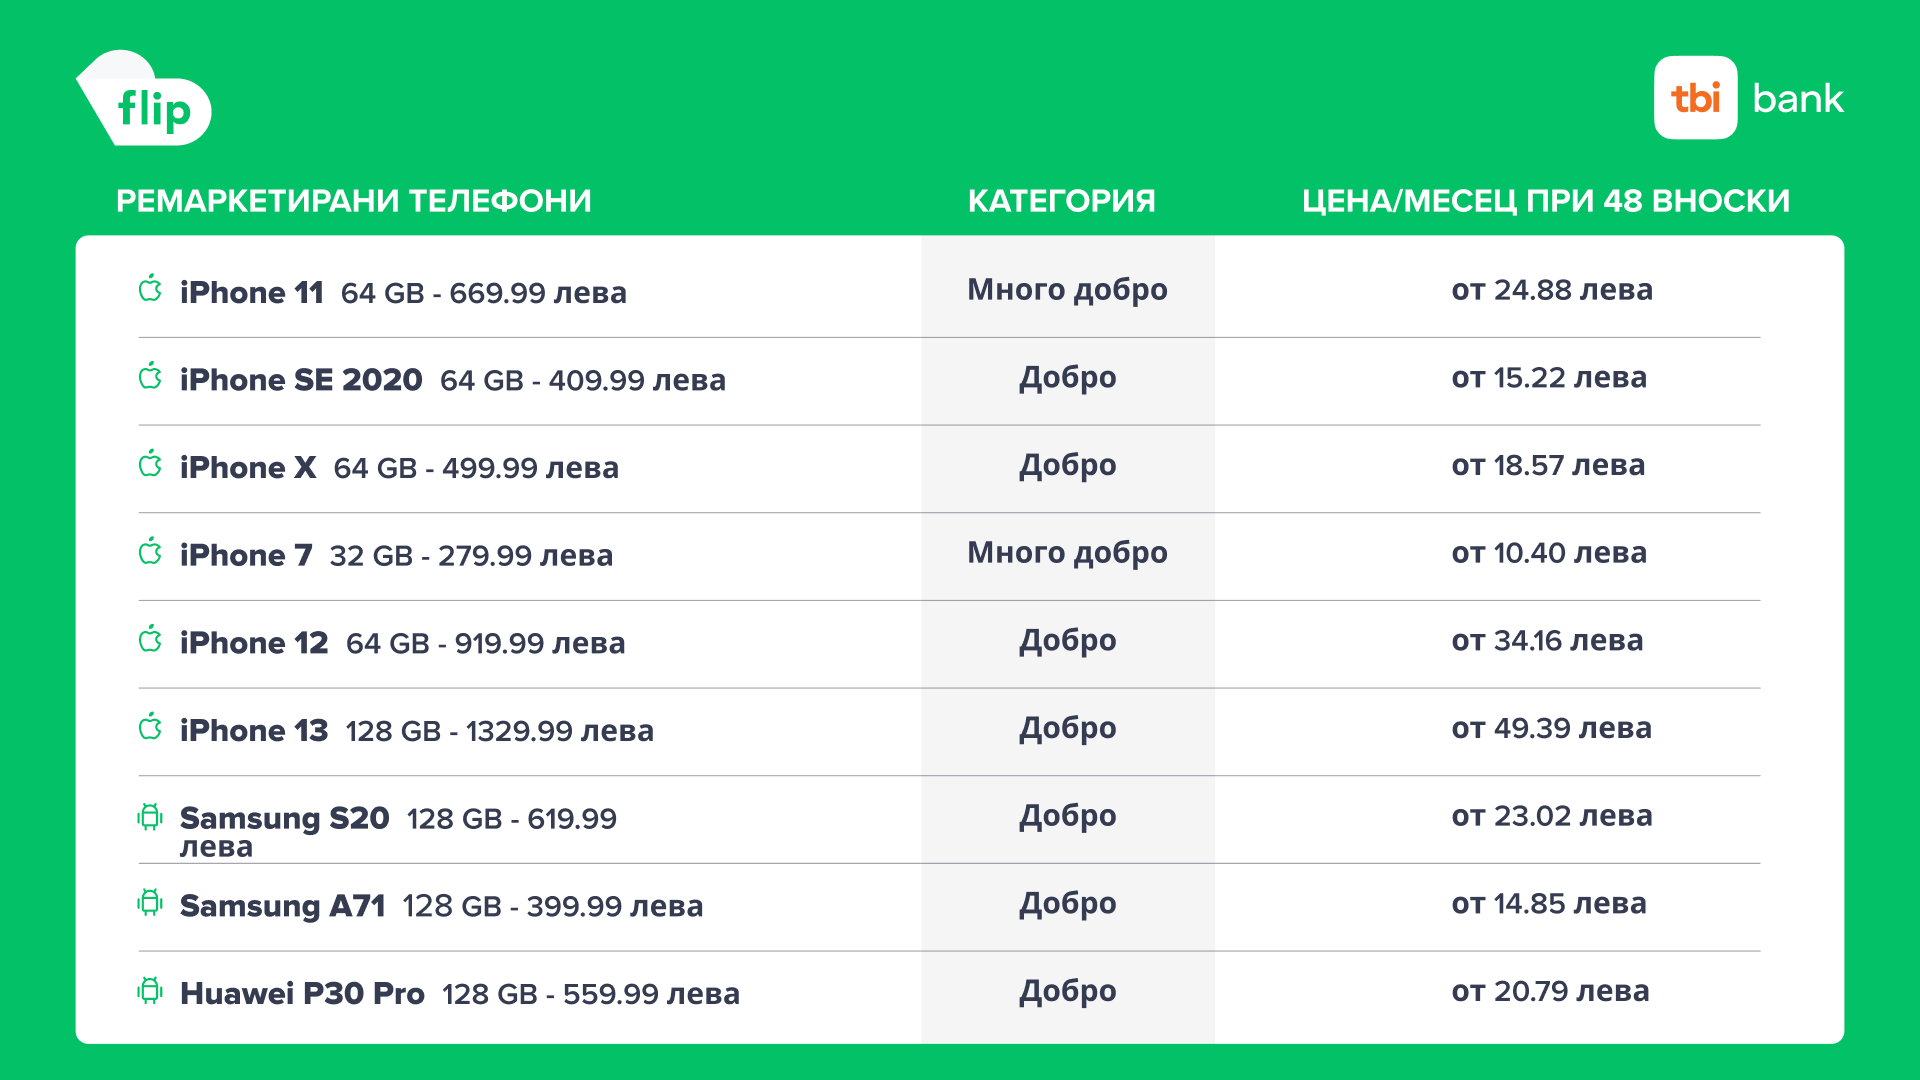Screen dimensions: 1920x1080
Task: Click the от 15.22 лева monthly price
Action: pos(1548,378)
